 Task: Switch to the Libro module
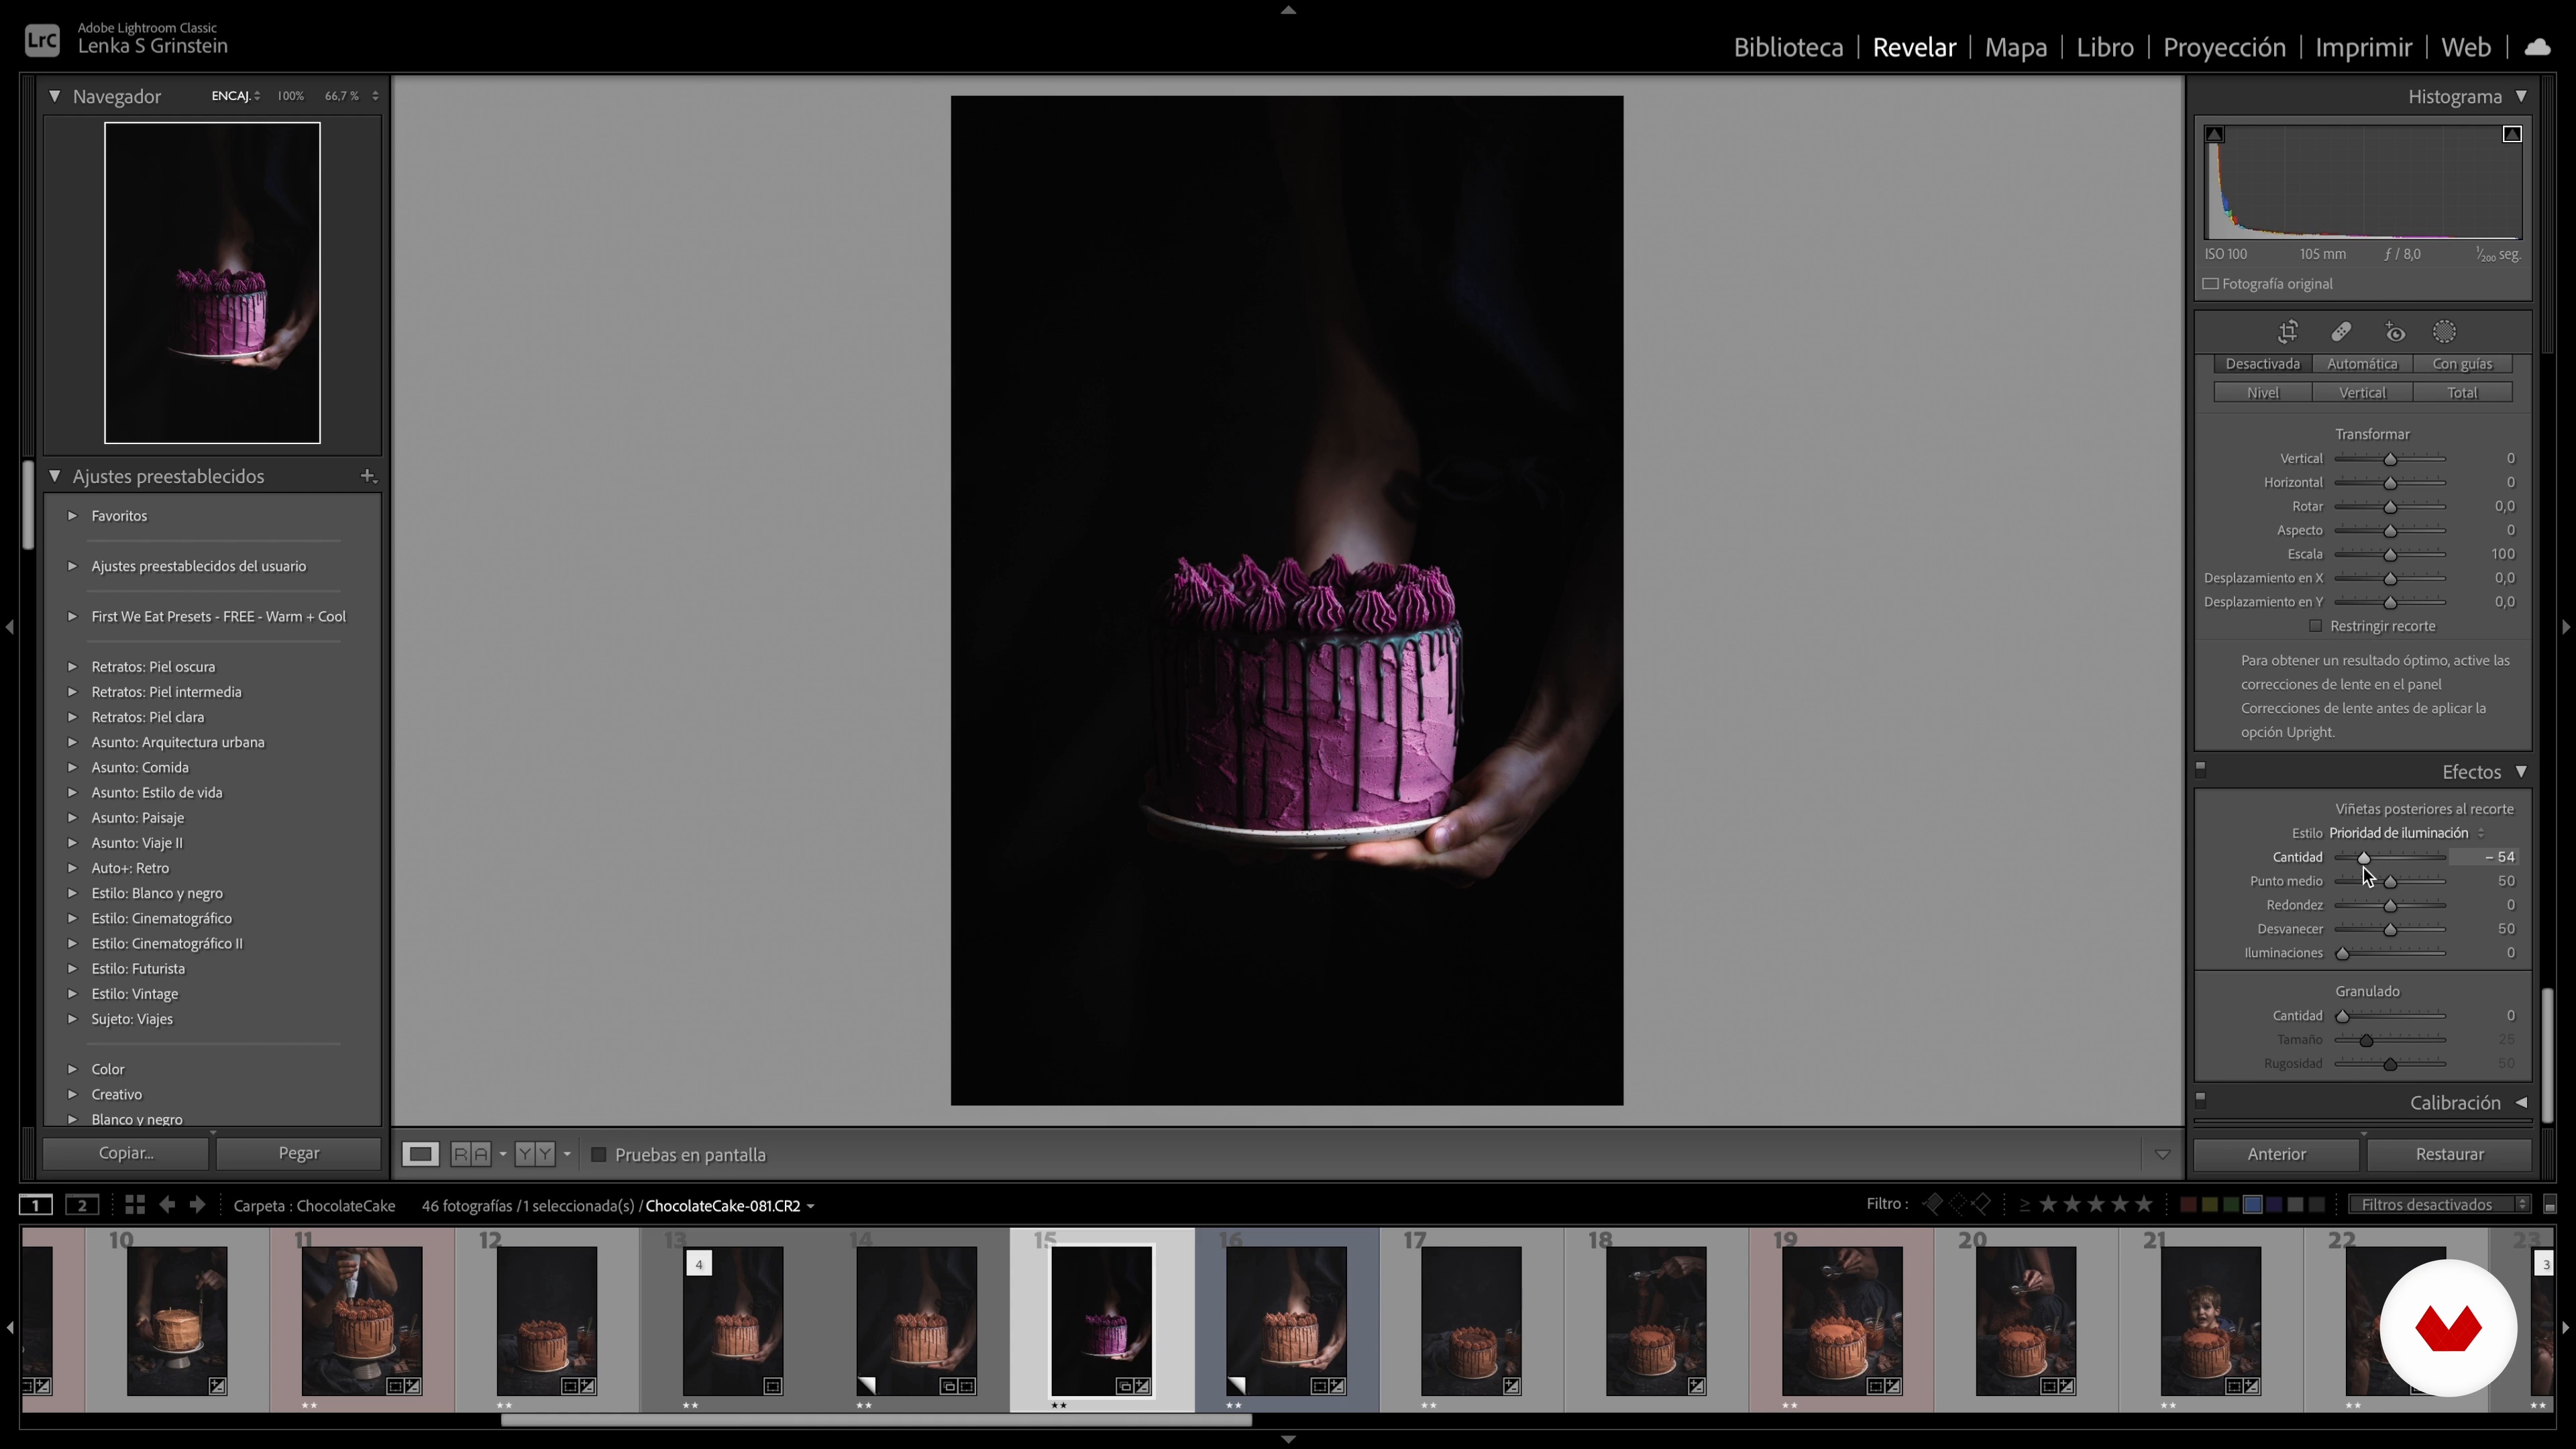tap(2105, 47)
